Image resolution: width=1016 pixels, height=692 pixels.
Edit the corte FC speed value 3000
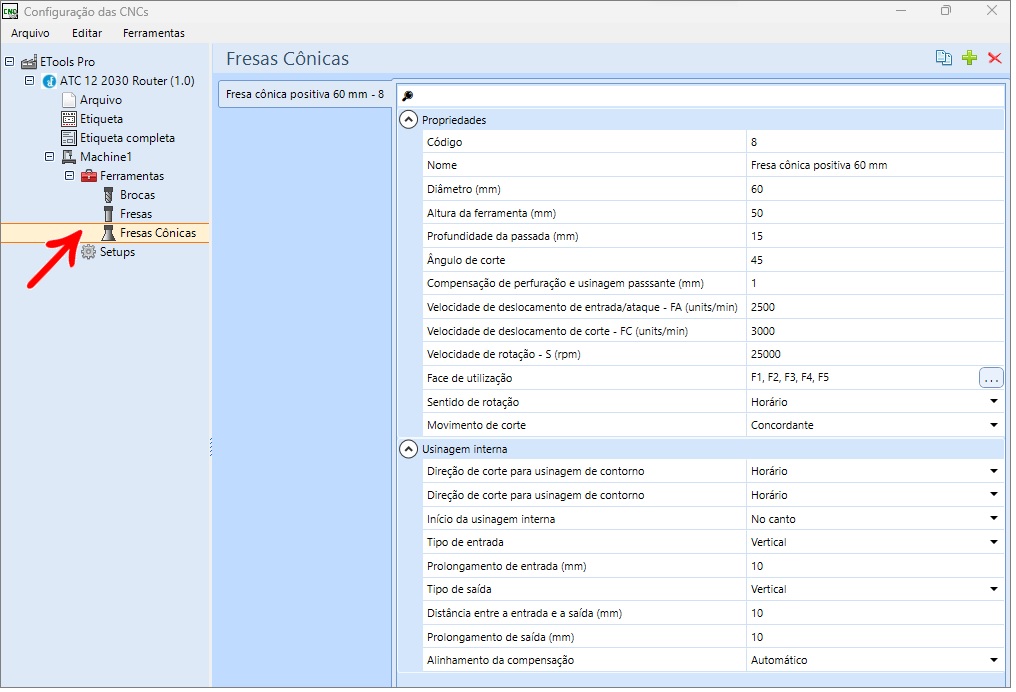coord(875,330)
